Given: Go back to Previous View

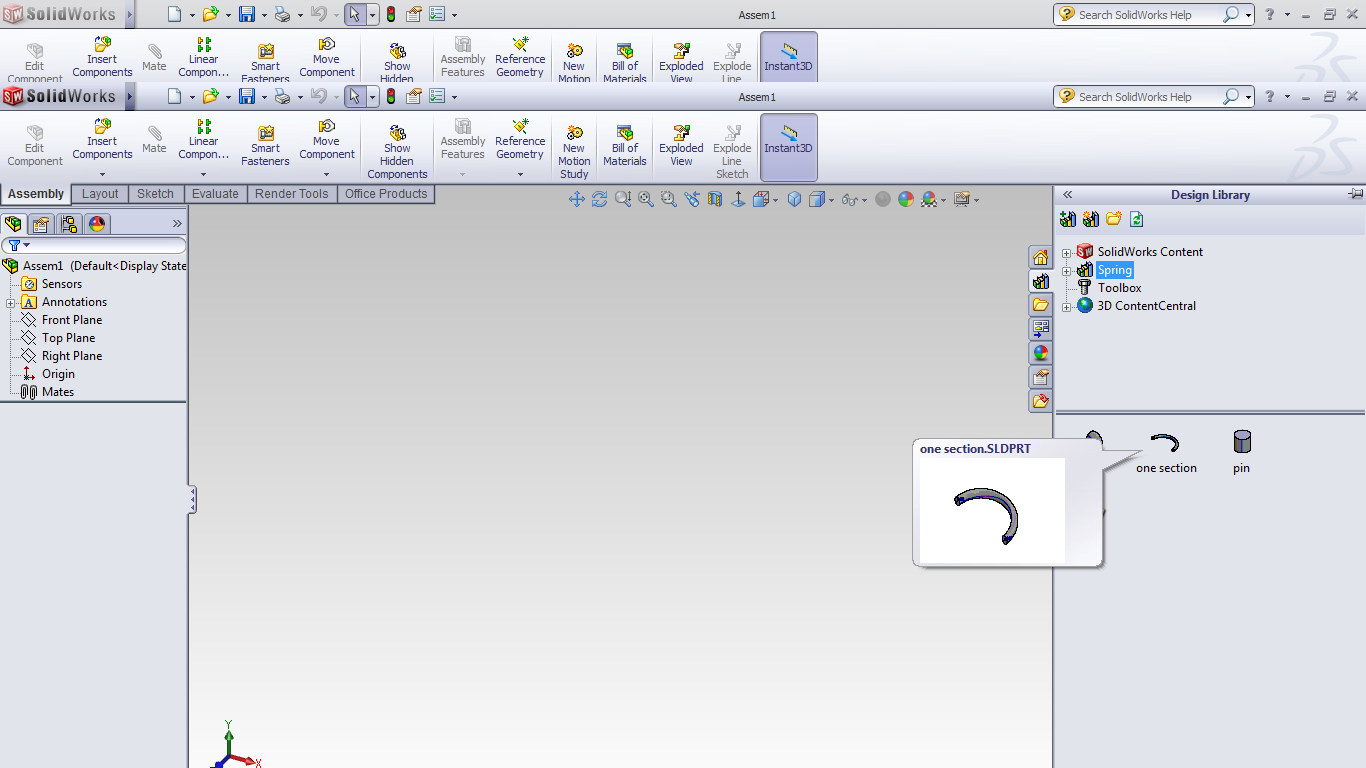Looking at the screenshot, I should tap(692, 199).
